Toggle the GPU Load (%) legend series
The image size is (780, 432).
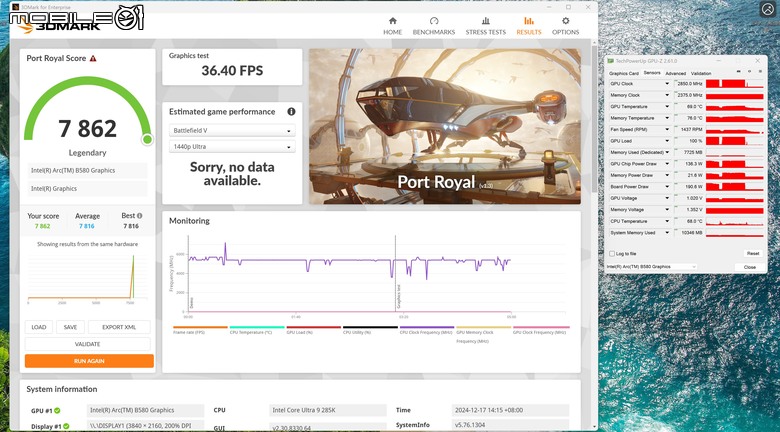coord(313,330)
